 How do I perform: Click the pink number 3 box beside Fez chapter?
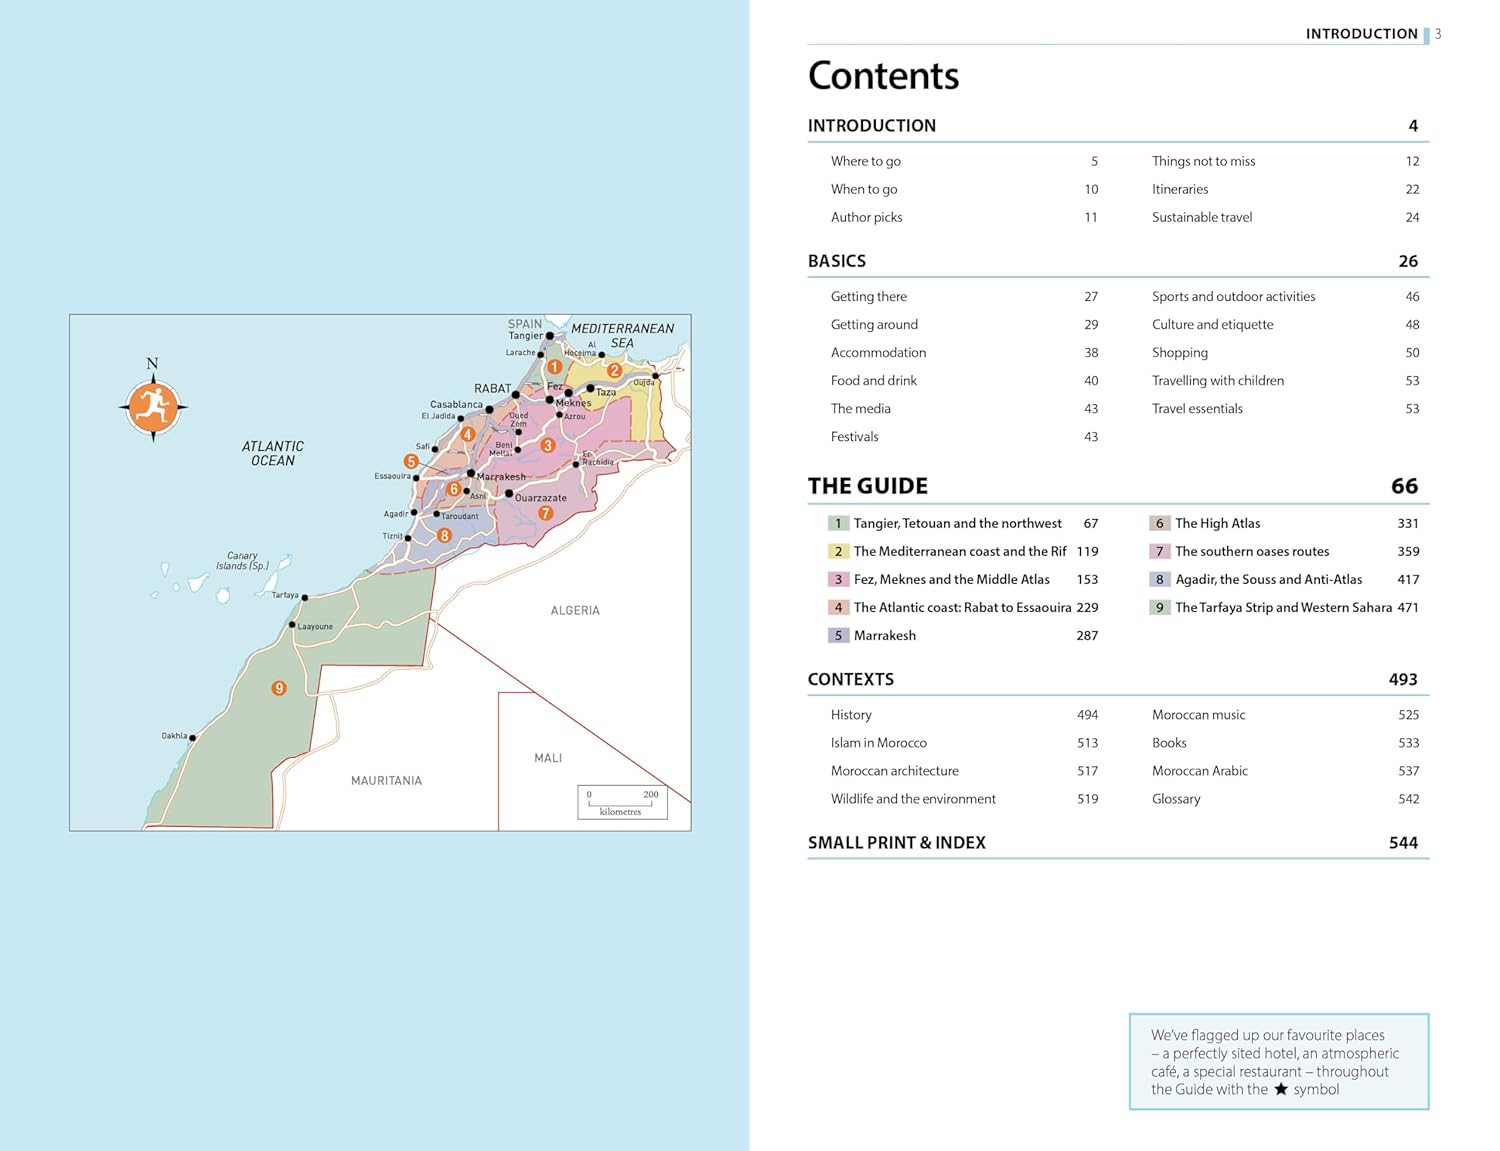point(838,579)
